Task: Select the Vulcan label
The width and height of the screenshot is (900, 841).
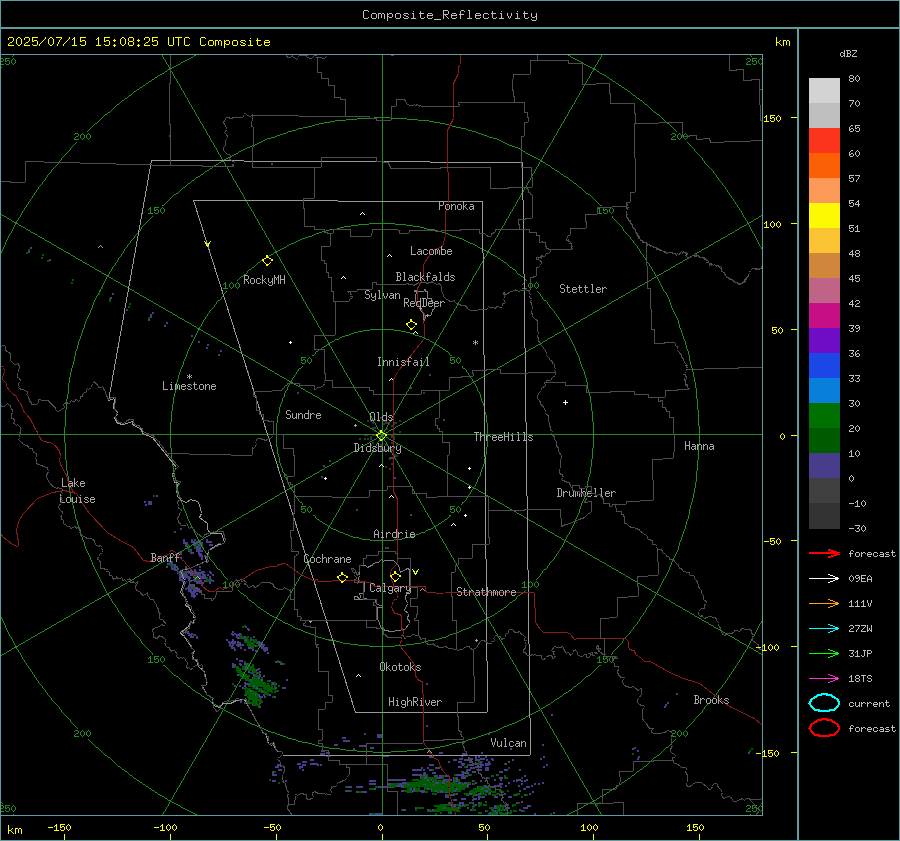Action: [x=508, y=743]
